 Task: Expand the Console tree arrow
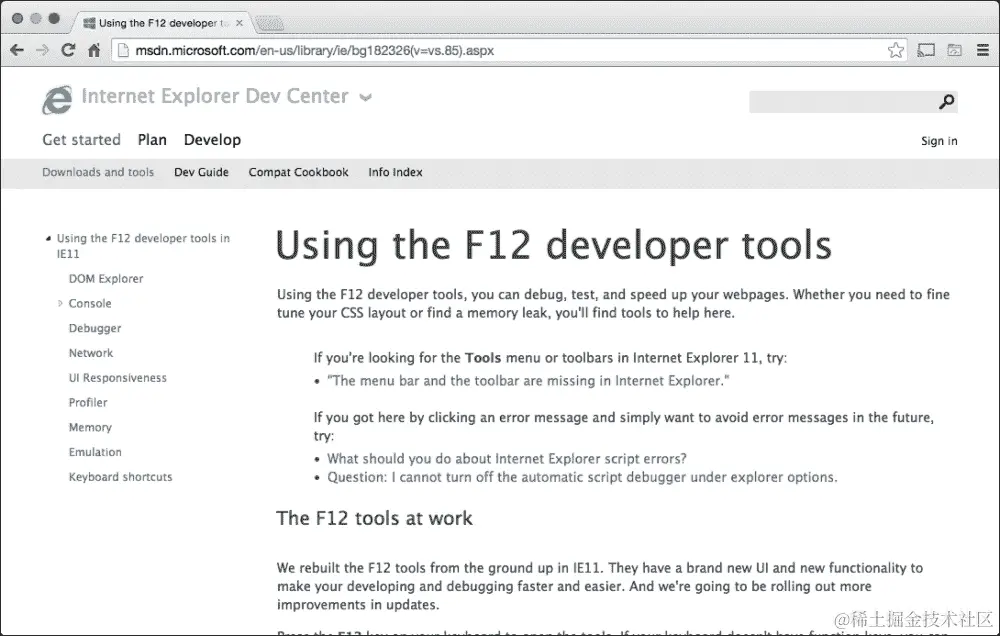point(60,304)
